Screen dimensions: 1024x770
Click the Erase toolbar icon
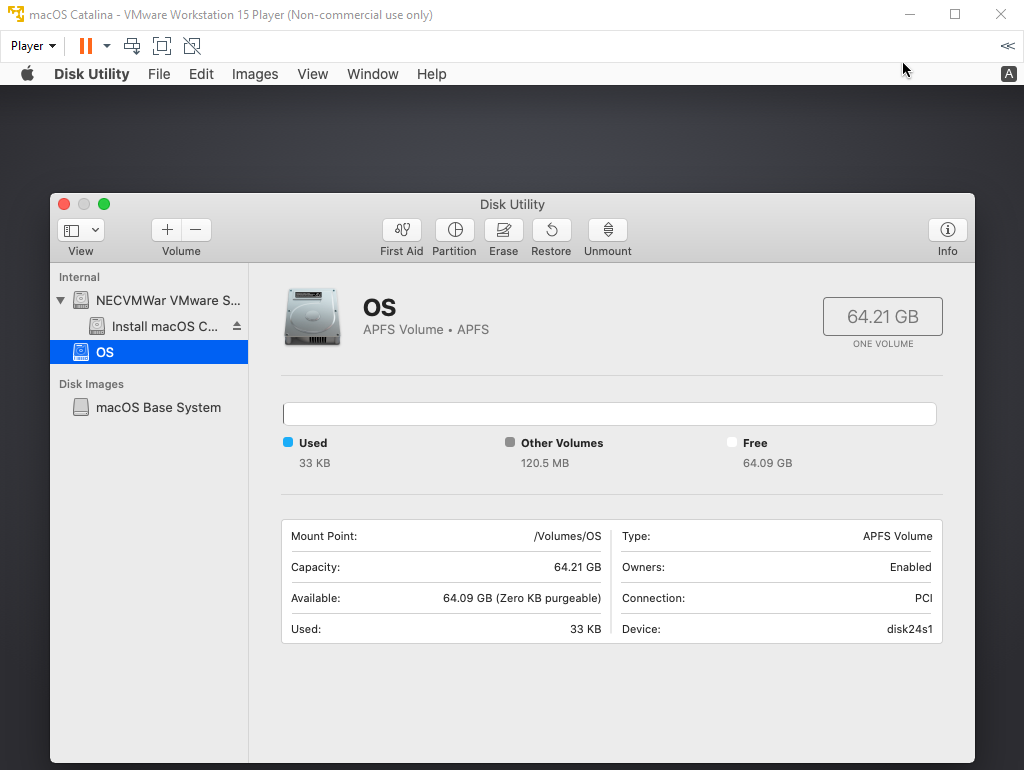click(x=504, y=230)
